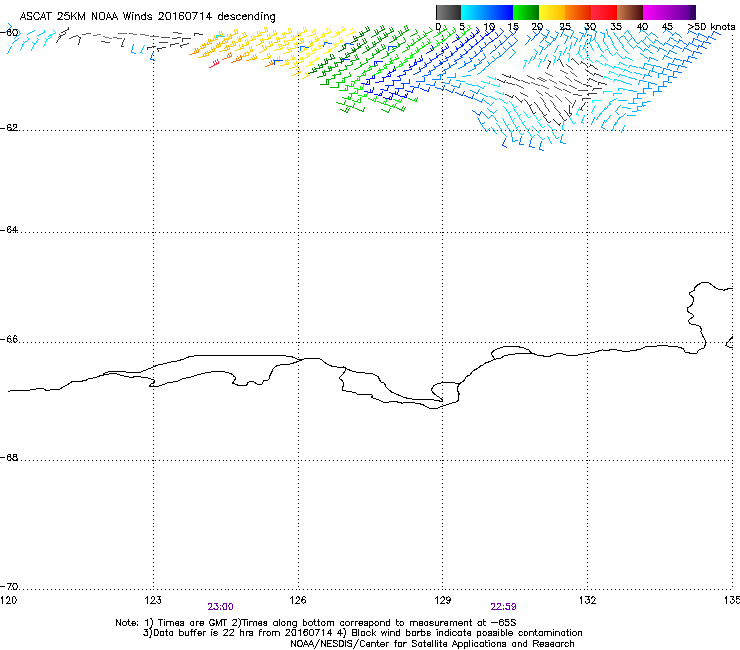Click the title 'ASCAT 25KM NOAA Winds 20160714 descending'

(x=147, y=17)
